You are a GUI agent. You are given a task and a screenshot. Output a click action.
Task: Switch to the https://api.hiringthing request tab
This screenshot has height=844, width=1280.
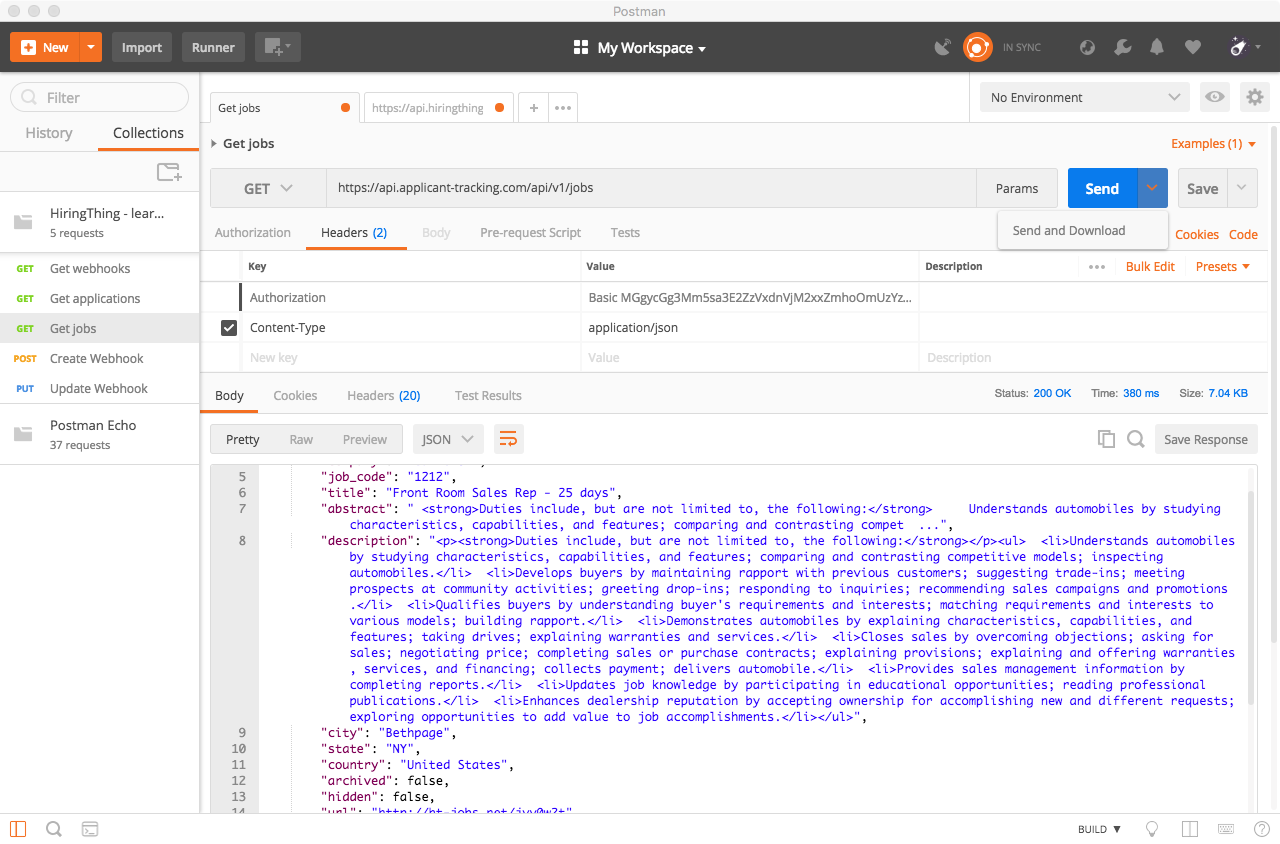[x=437, y=108]
